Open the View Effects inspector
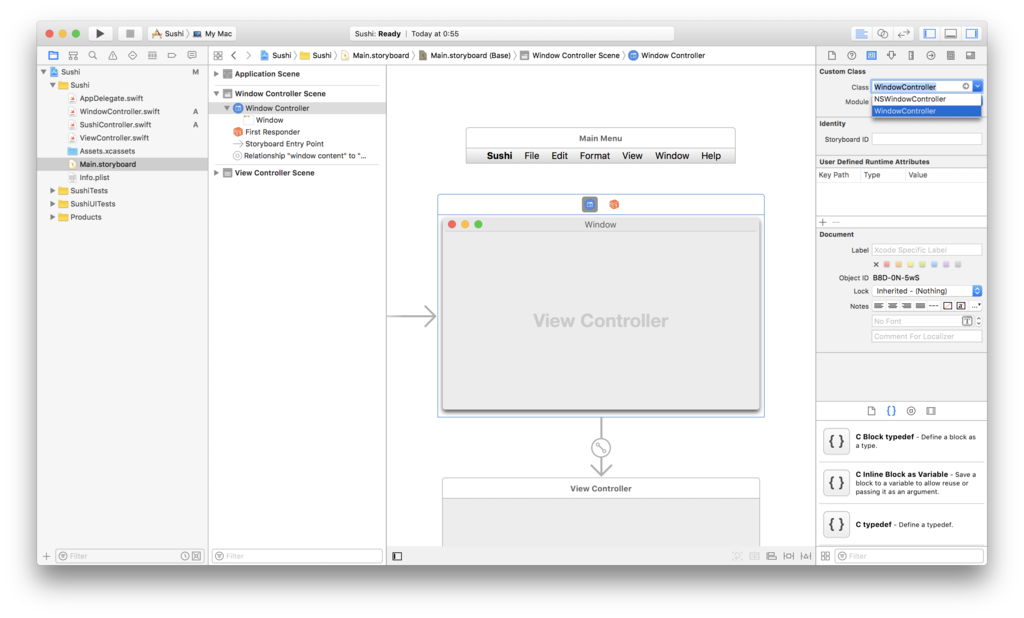The height and width of the screenshot is (618, 1024). coord(970,56)
